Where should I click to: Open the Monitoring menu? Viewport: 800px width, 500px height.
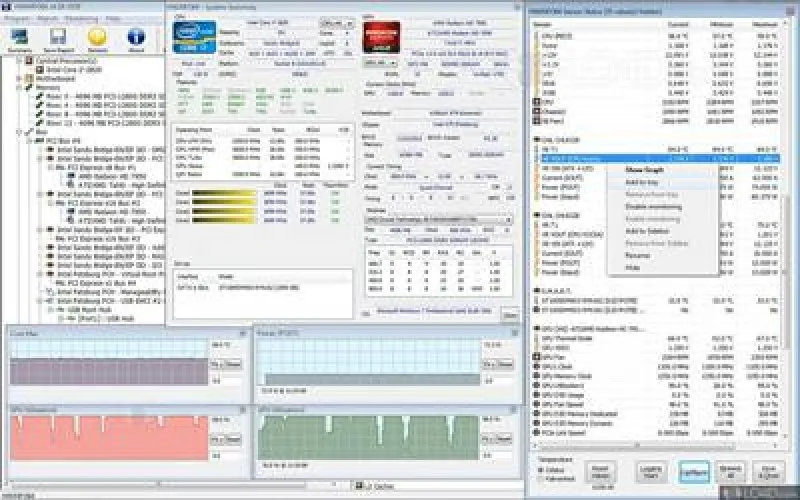(82, 19)
